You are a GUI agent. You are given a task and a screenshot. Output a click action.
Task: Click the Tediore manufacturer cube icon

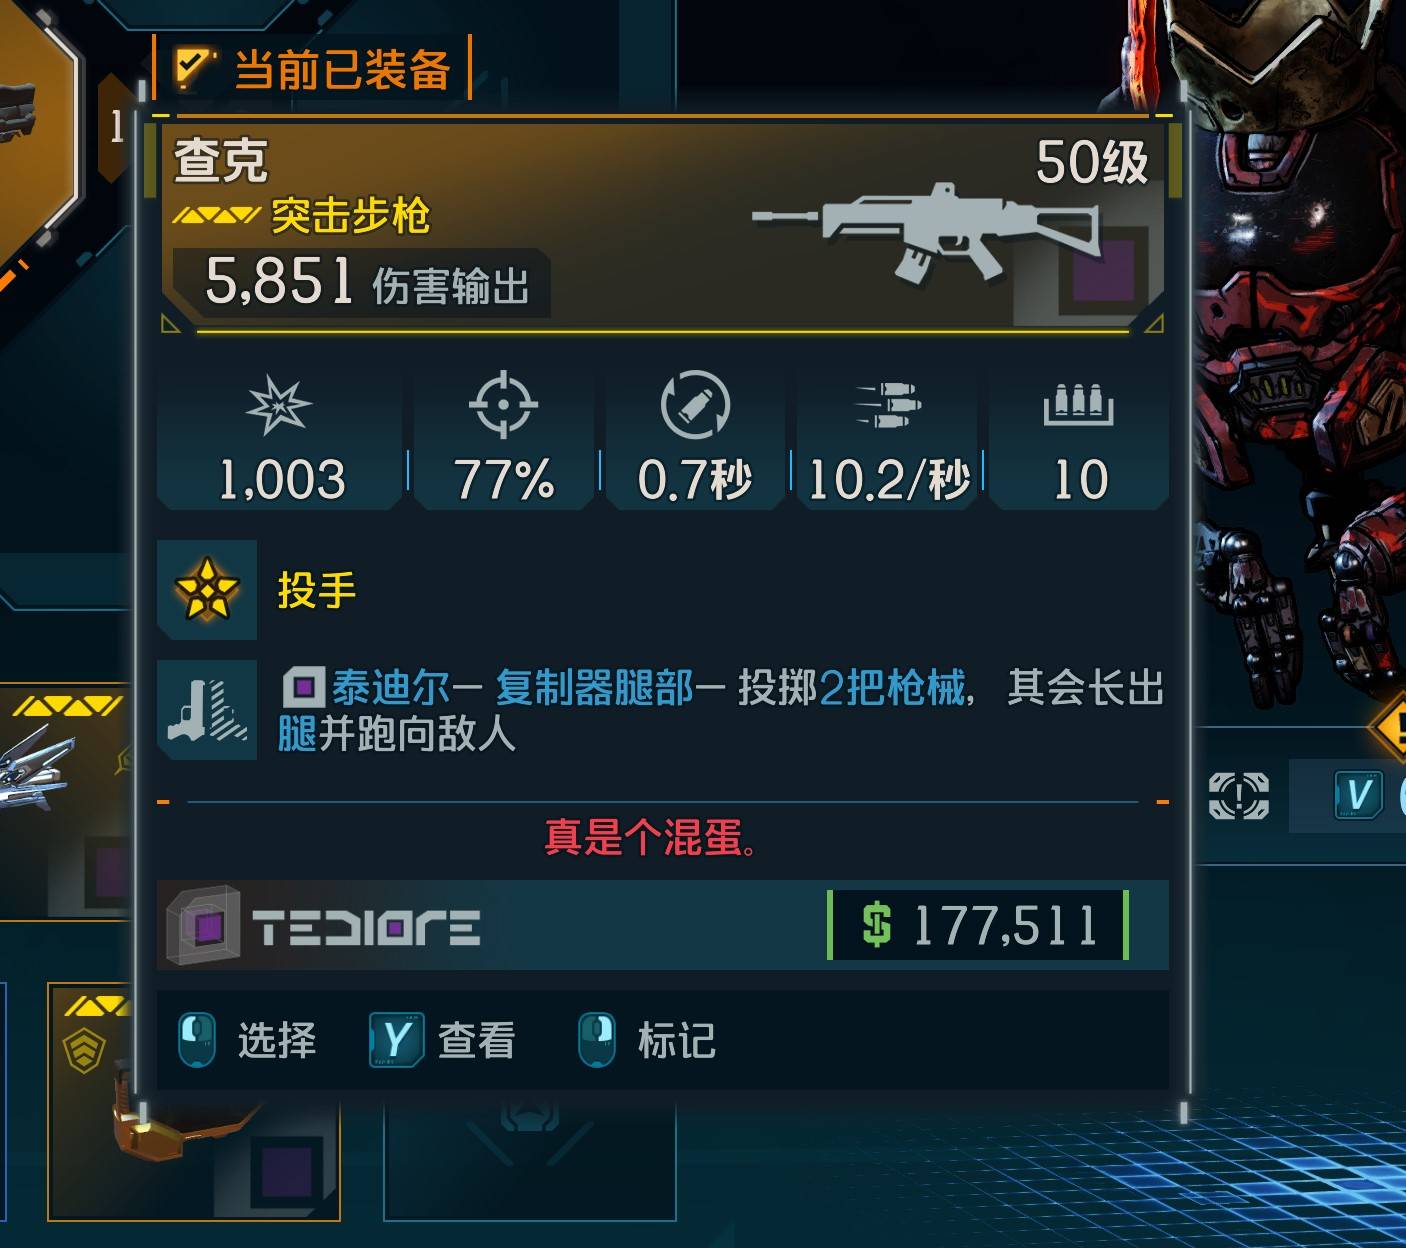coord(204,925)
